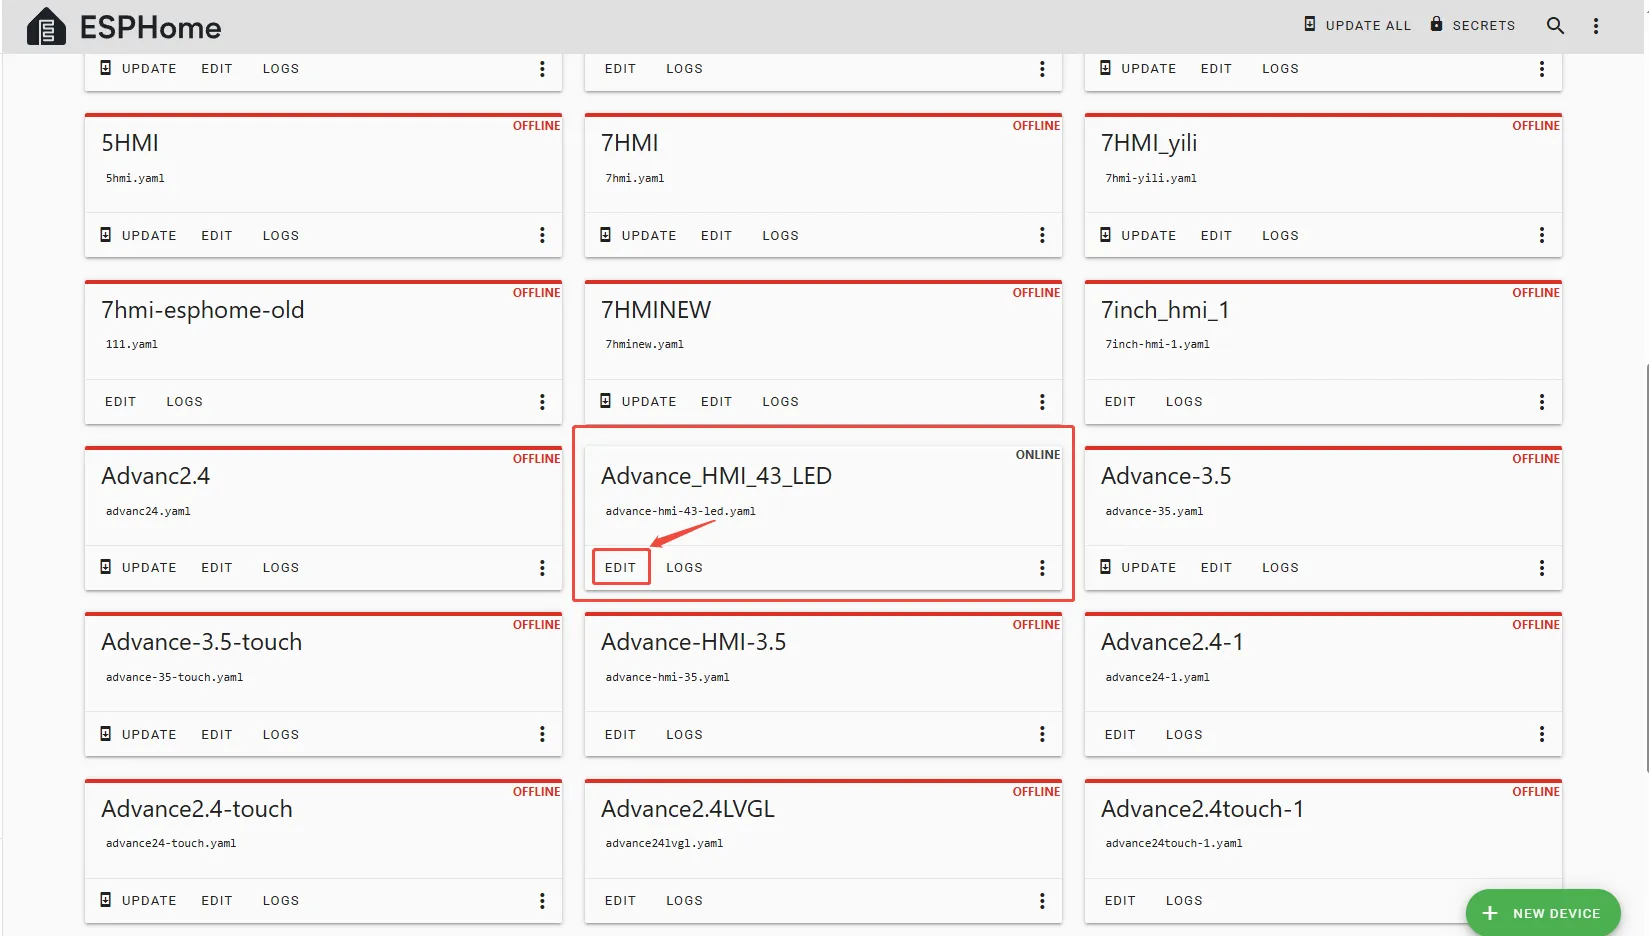Click the Advance2.4touch-1 device title
The height and width of the screenshot is (936, 1649).
[x=1202, y=809]
